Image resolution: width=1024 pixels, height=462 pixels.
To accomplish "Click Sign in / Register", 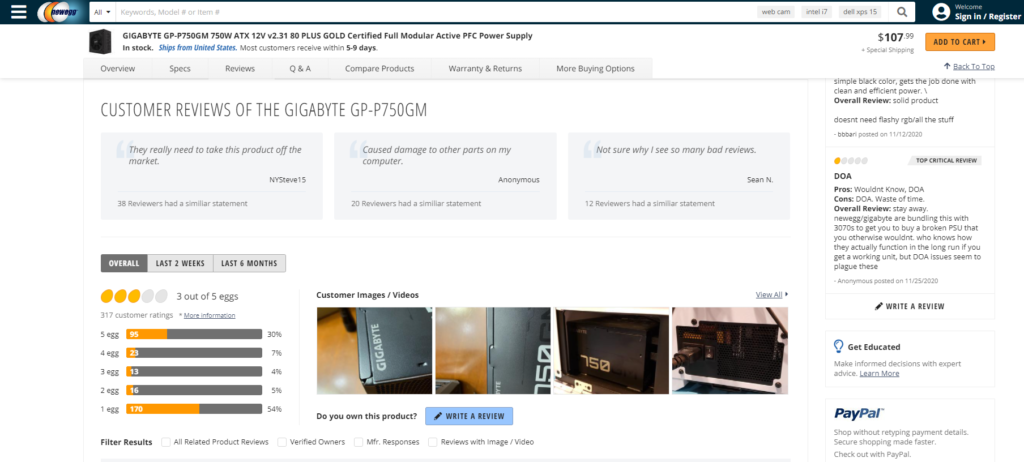I will pyautogui.click(x=987, y=17).
